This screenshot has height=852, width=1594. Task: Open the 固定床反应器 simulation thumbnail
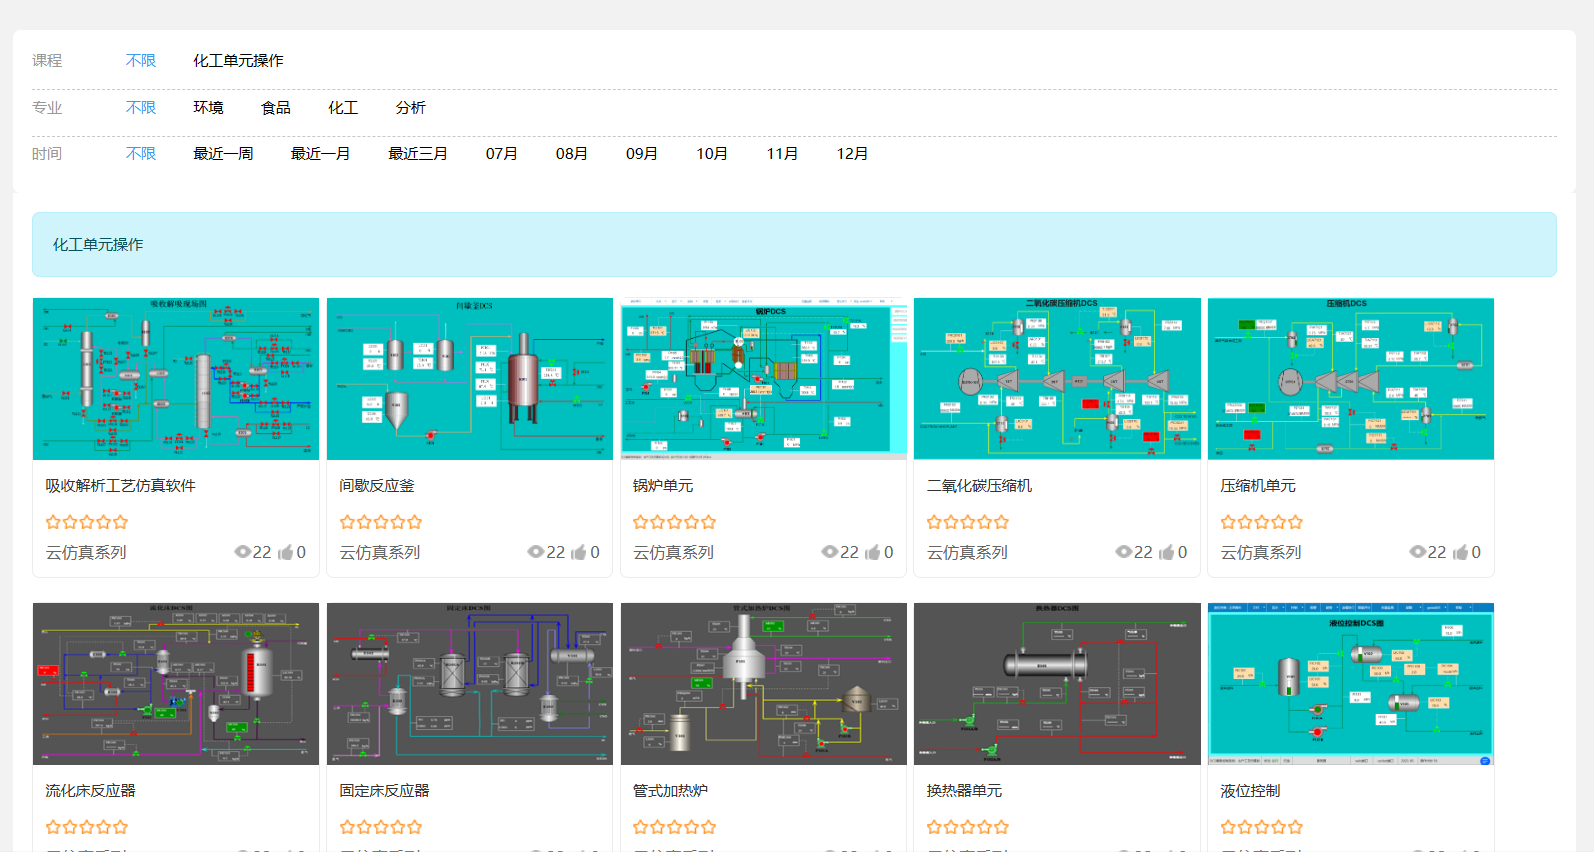pos(470,684)
